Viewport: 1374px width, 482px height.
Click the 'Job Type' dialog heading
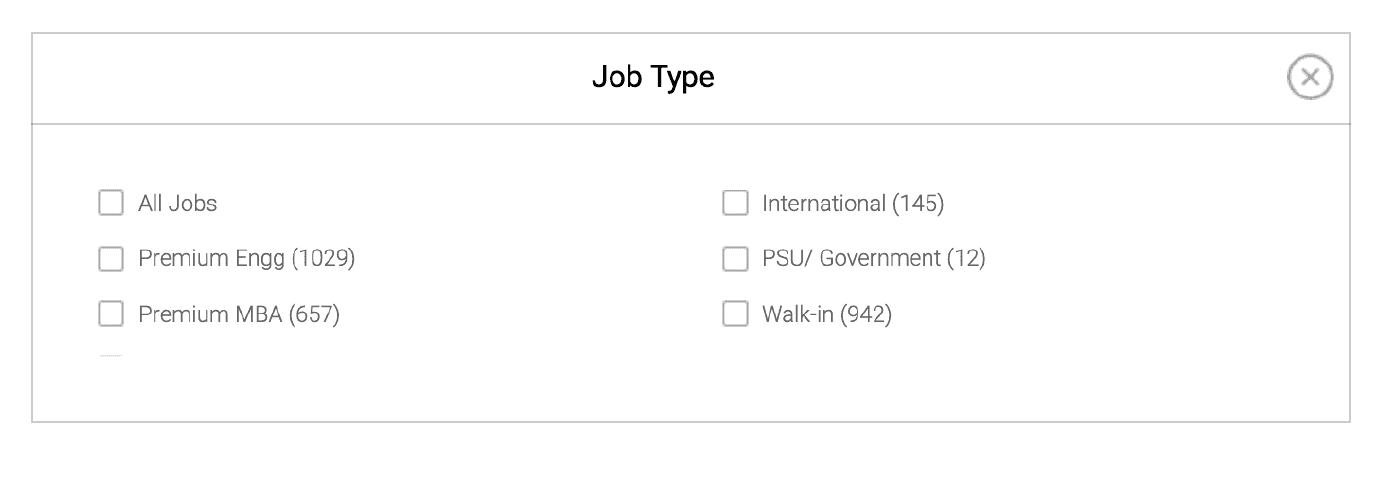[653, 77]
